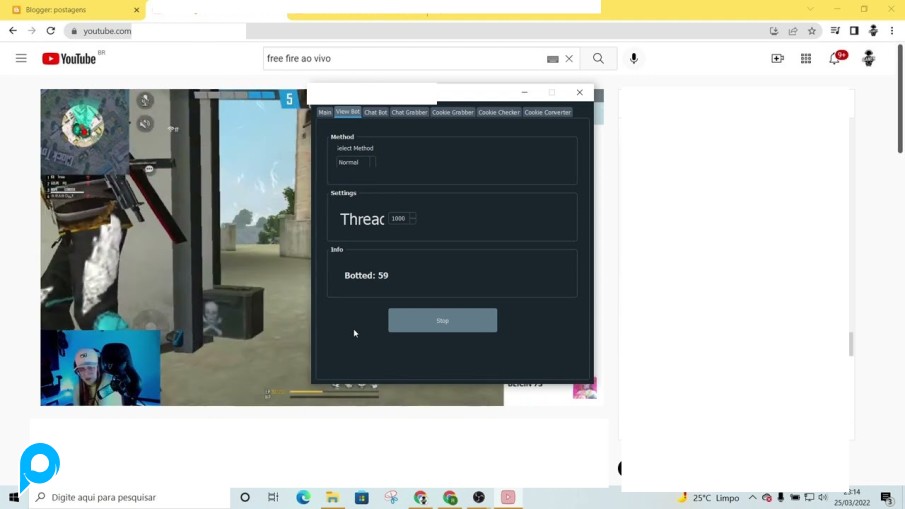This screenshot has width=905, height=509.
Task: Open the YouTube apps grid
Action: coord(806,59)
